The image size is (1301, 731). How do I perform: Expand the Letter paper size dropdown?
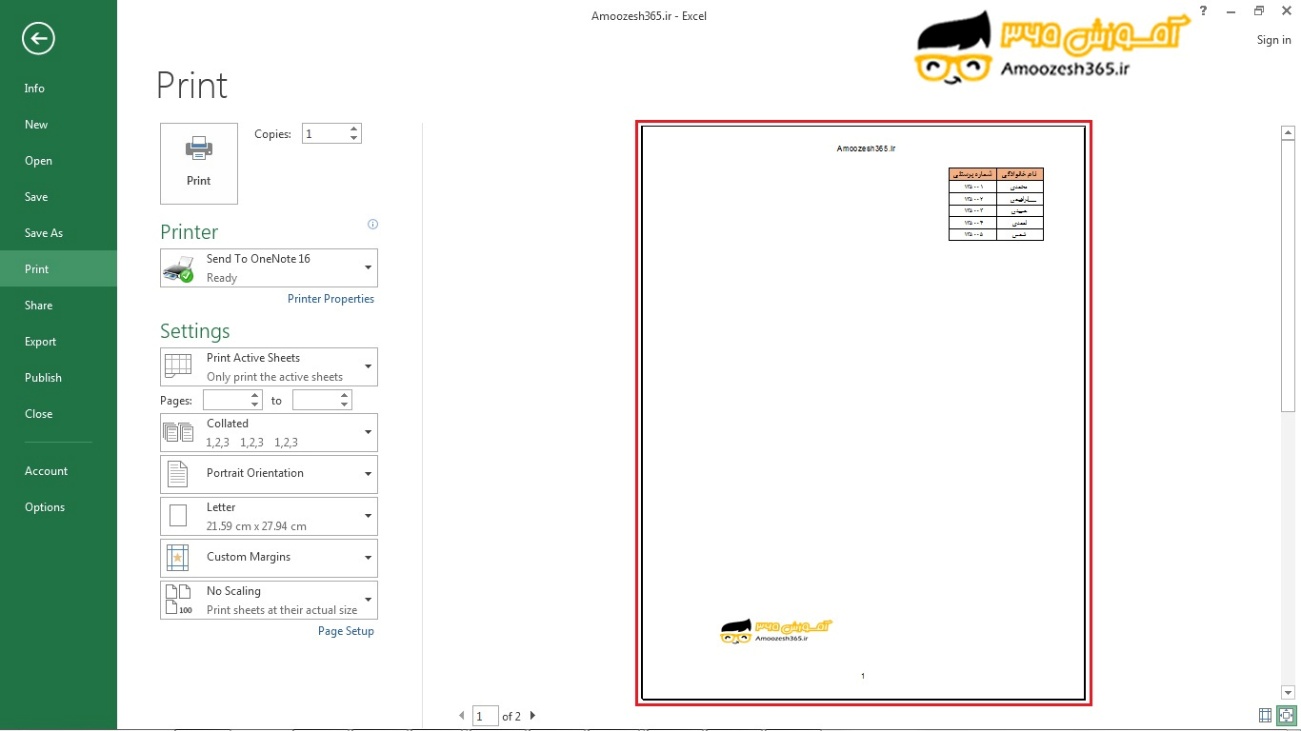pyautogui.click(x=269, y=516)
